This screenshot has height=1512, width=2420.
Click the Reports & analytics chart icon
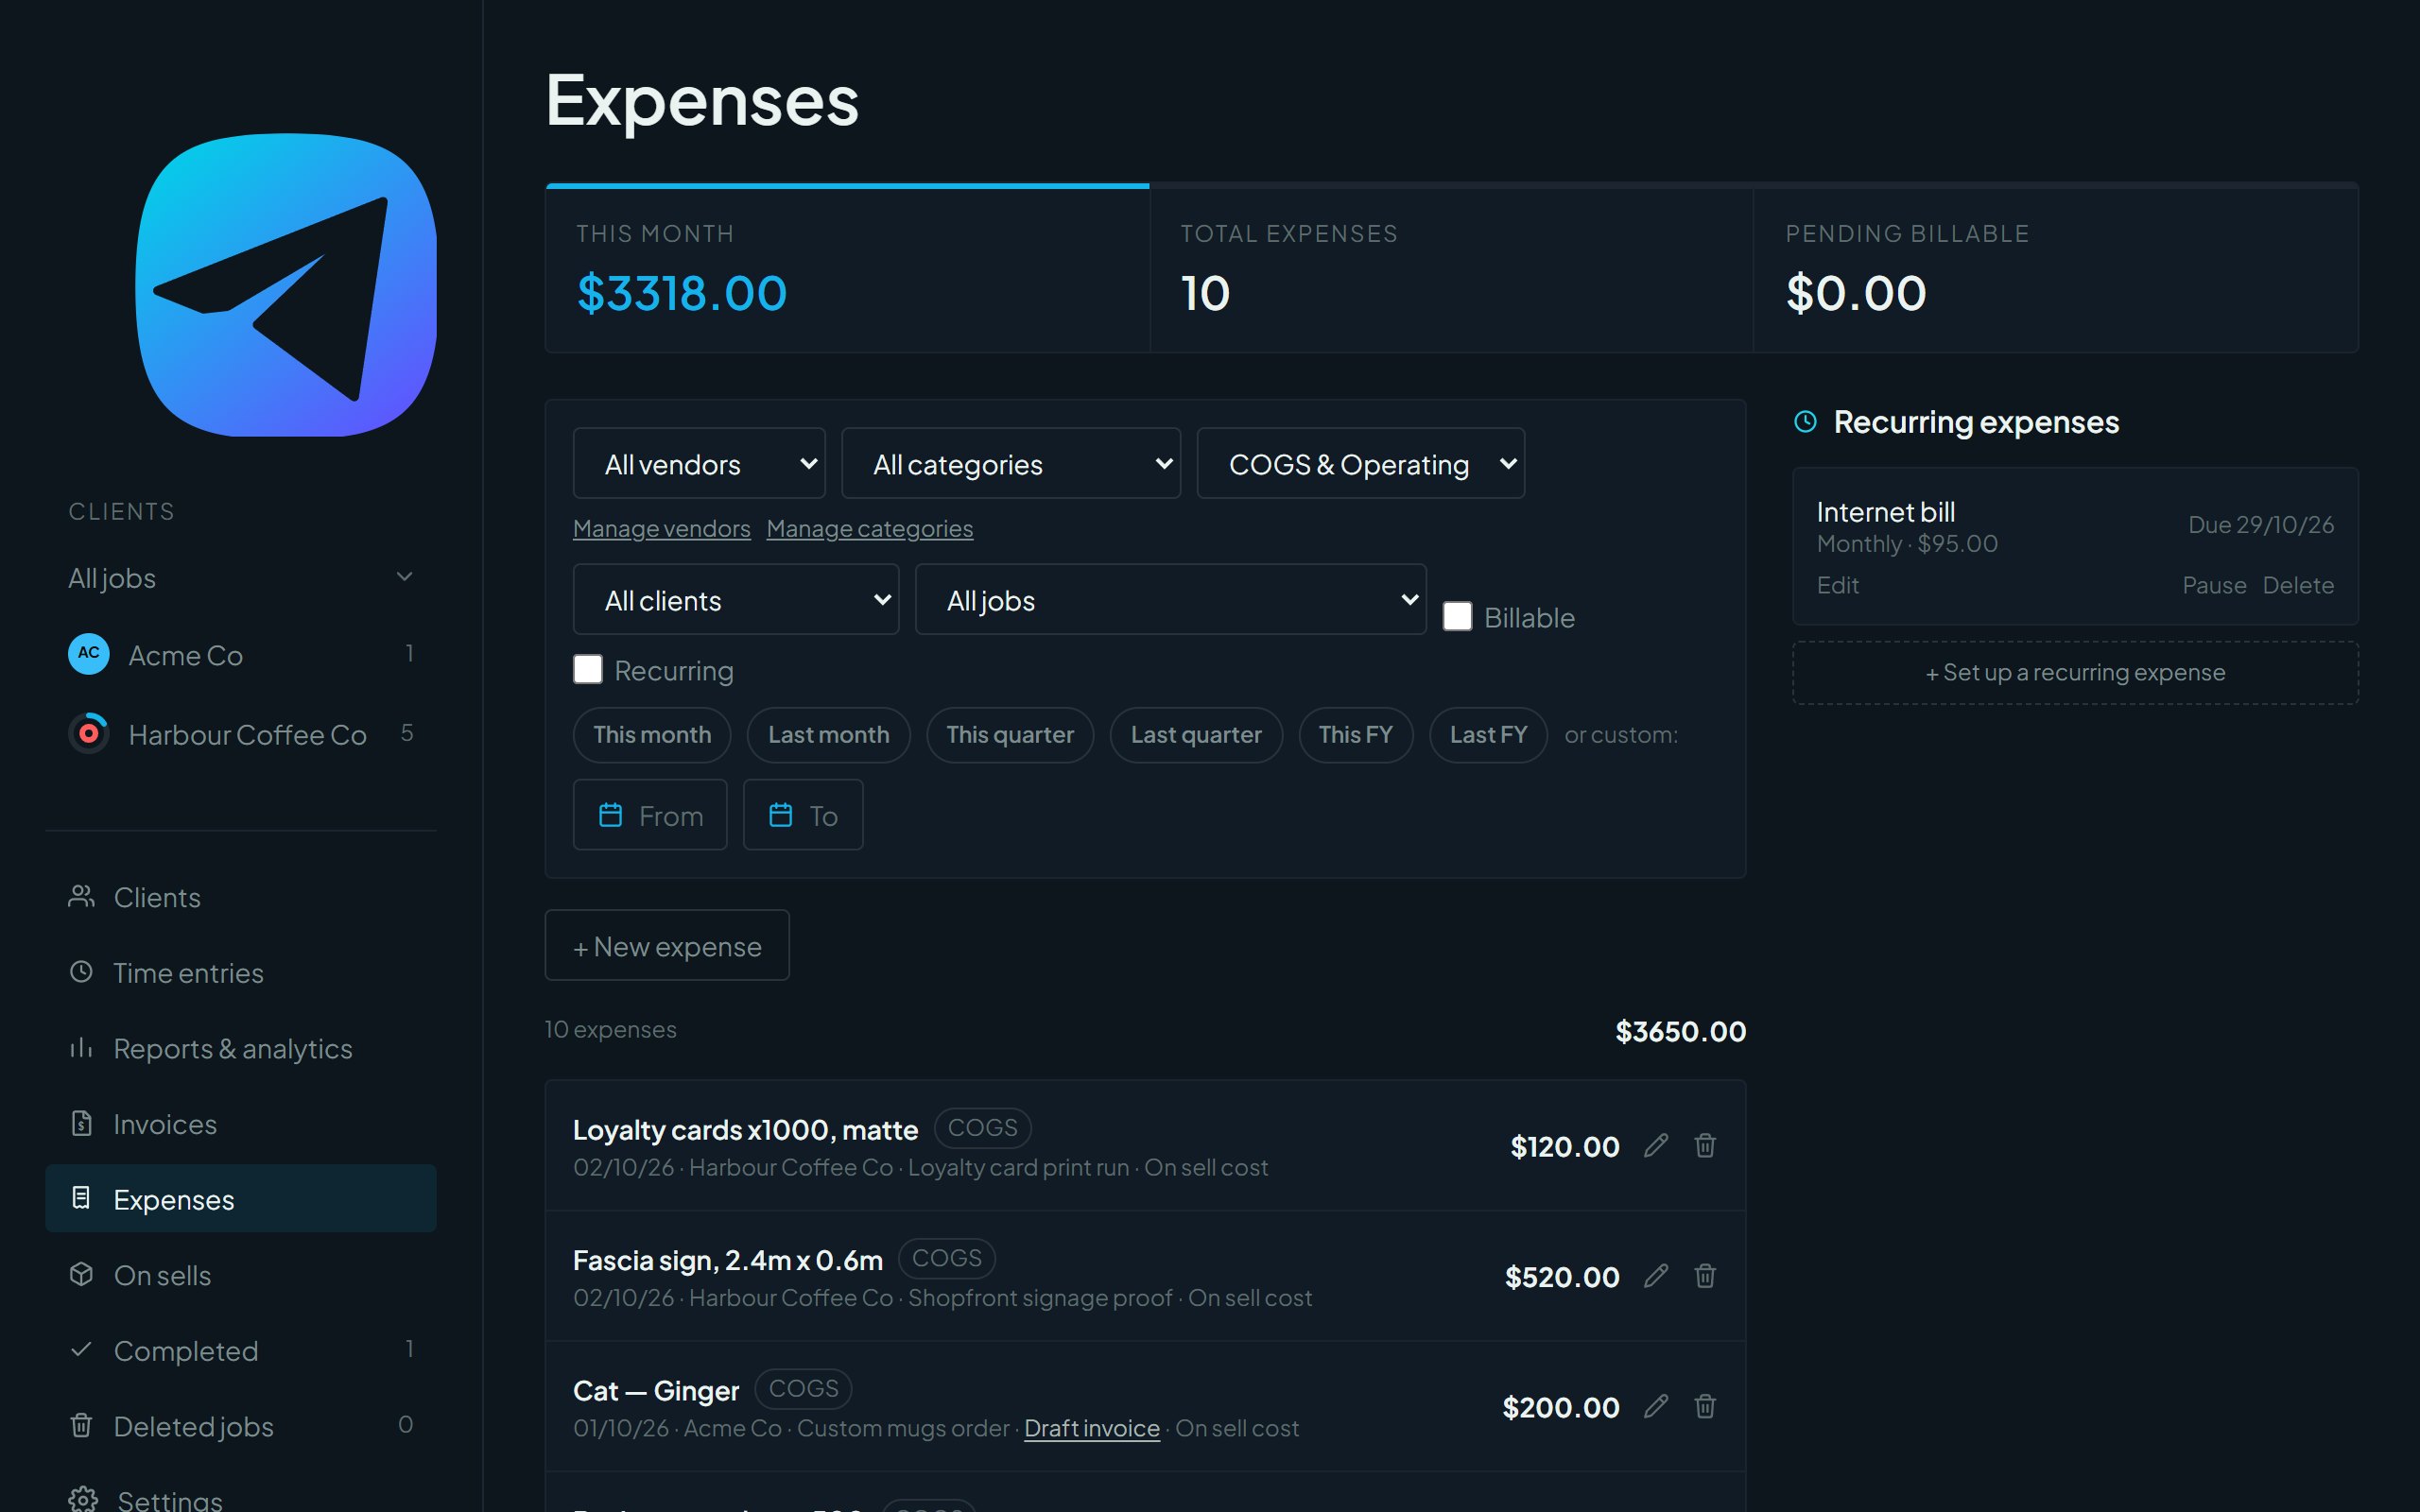81,1047
